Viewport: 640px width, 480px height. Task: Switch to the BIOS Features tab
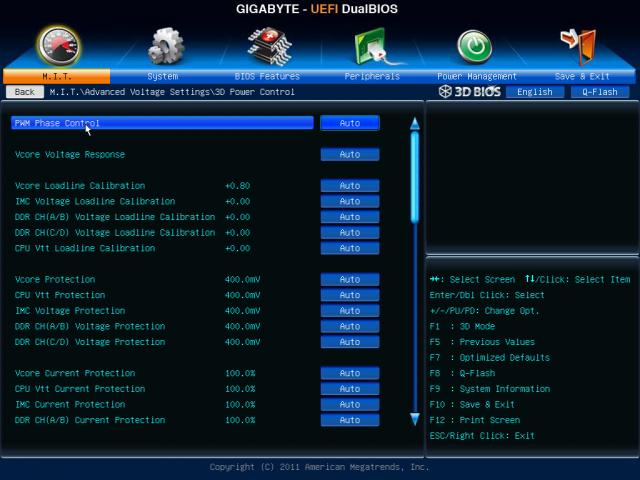tap(267, 76)
